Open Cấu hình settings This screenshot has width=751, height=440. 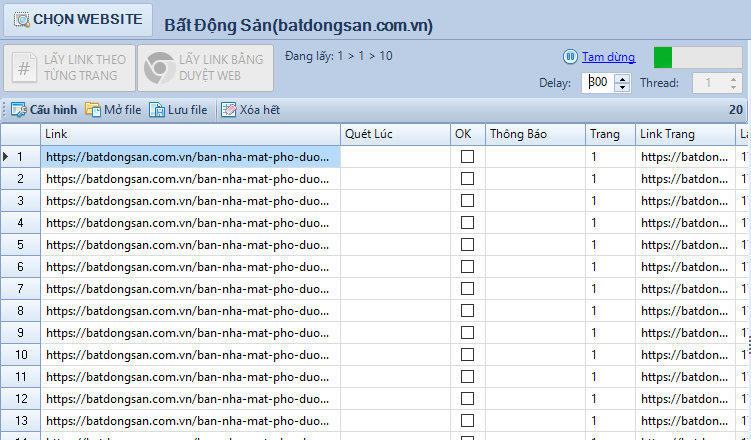coord(44,110)
